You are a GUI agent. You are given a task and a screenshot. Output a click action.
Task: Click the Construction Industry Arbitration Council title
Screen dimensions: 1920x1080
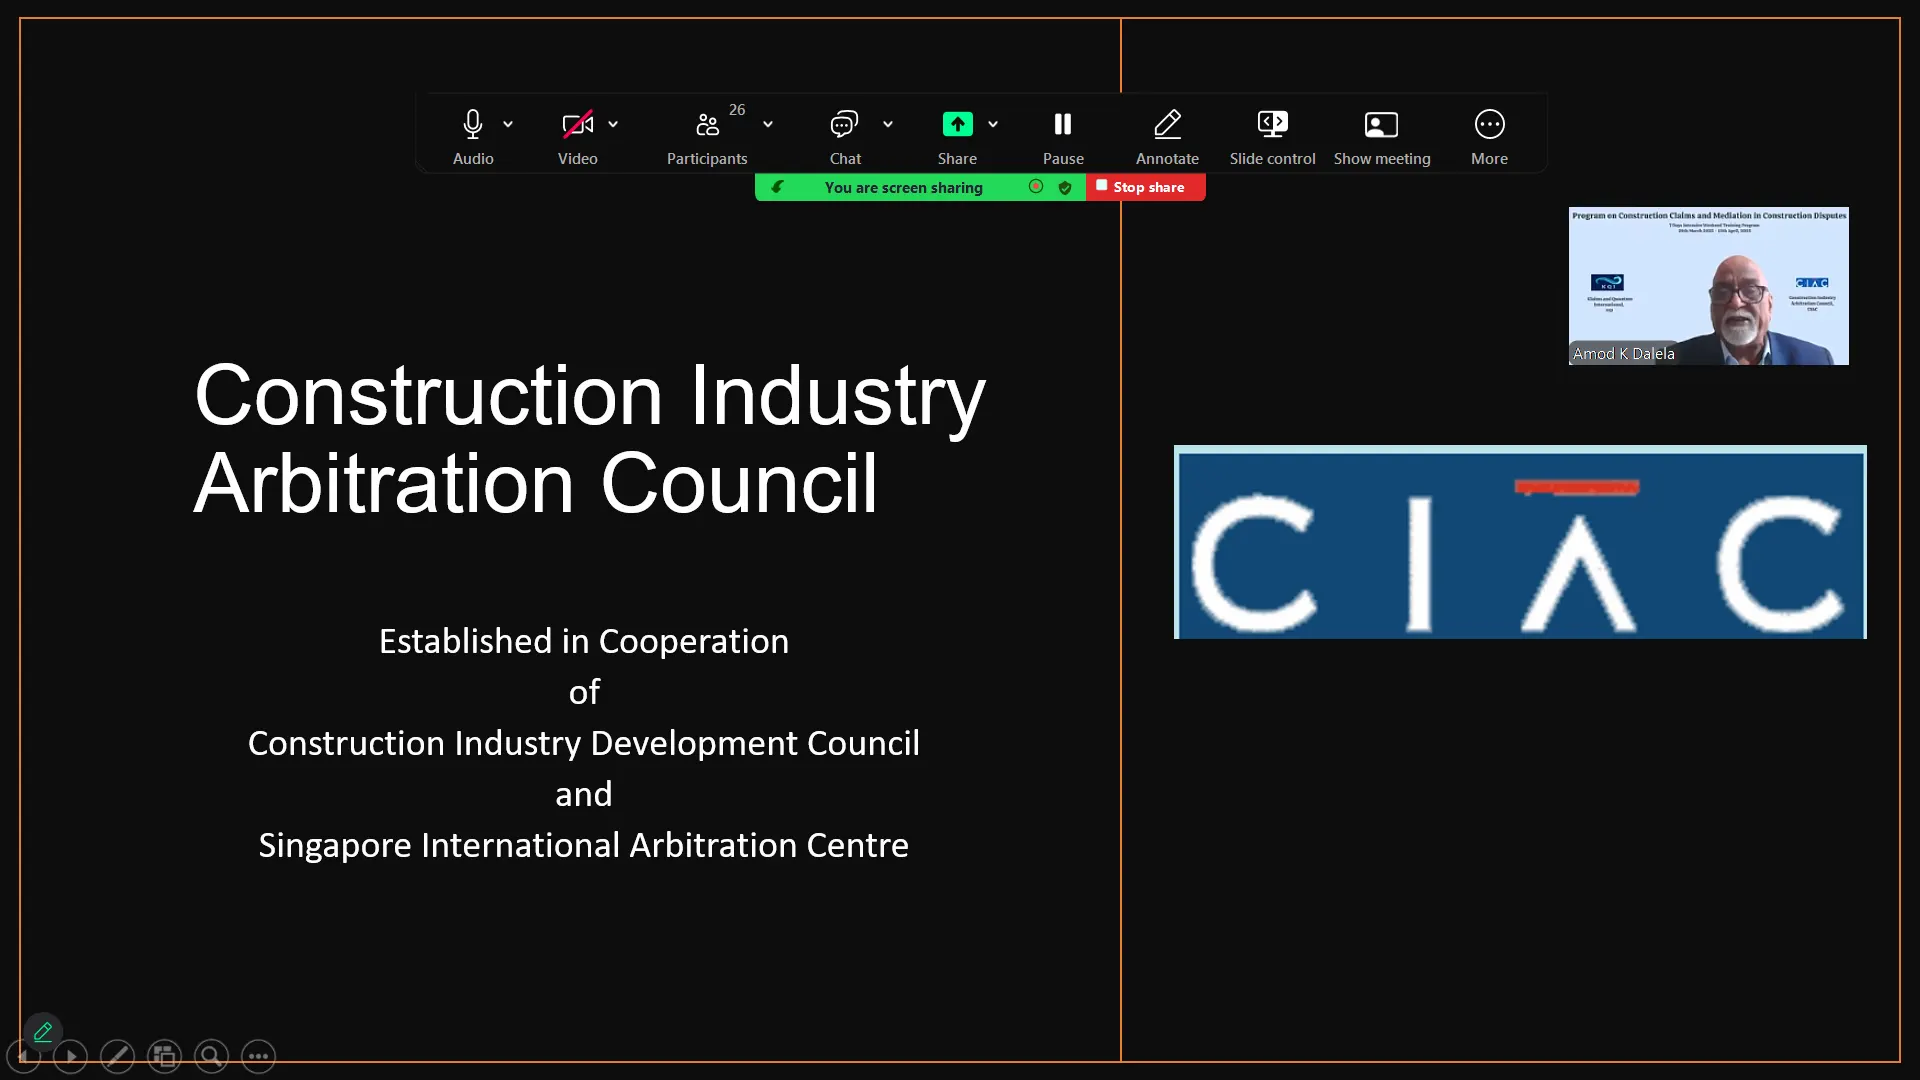tap(590, 439)
